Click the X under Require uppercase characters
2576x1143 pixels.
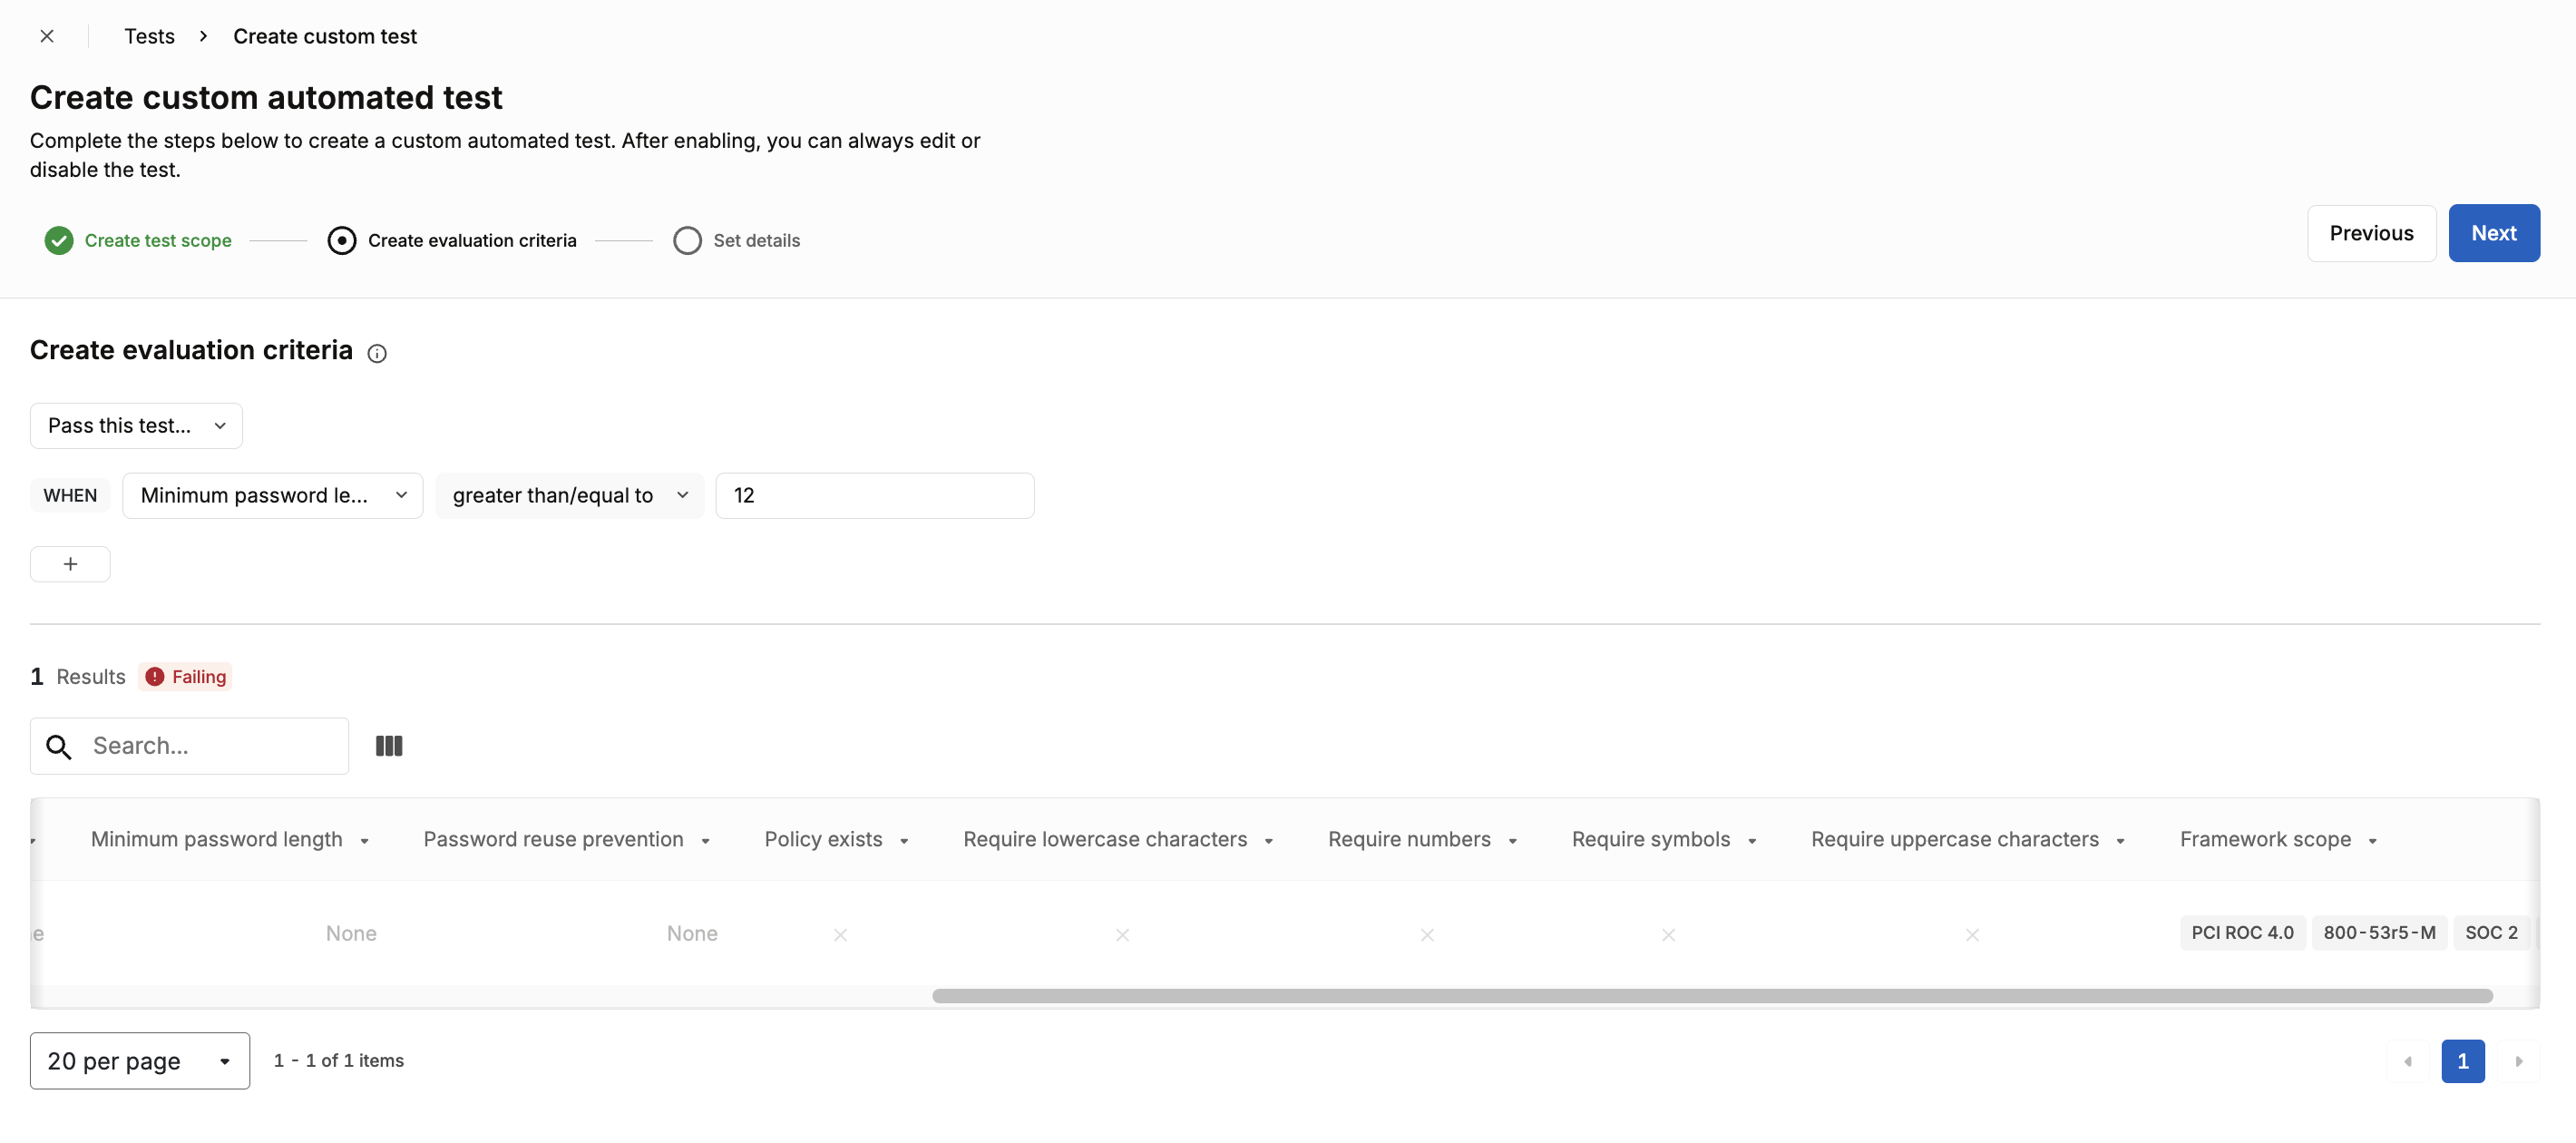point(1972,935)
